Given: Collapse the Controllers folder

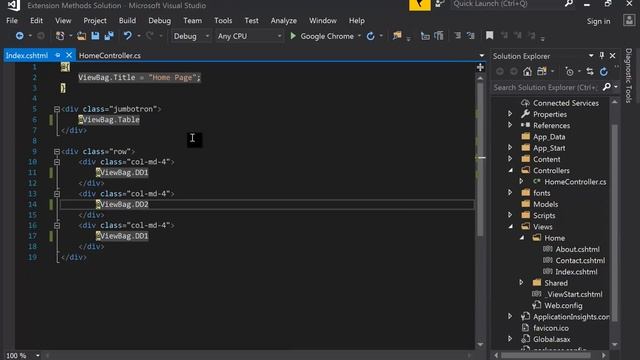Looking at the screenshot, I should tap(510, 171).
